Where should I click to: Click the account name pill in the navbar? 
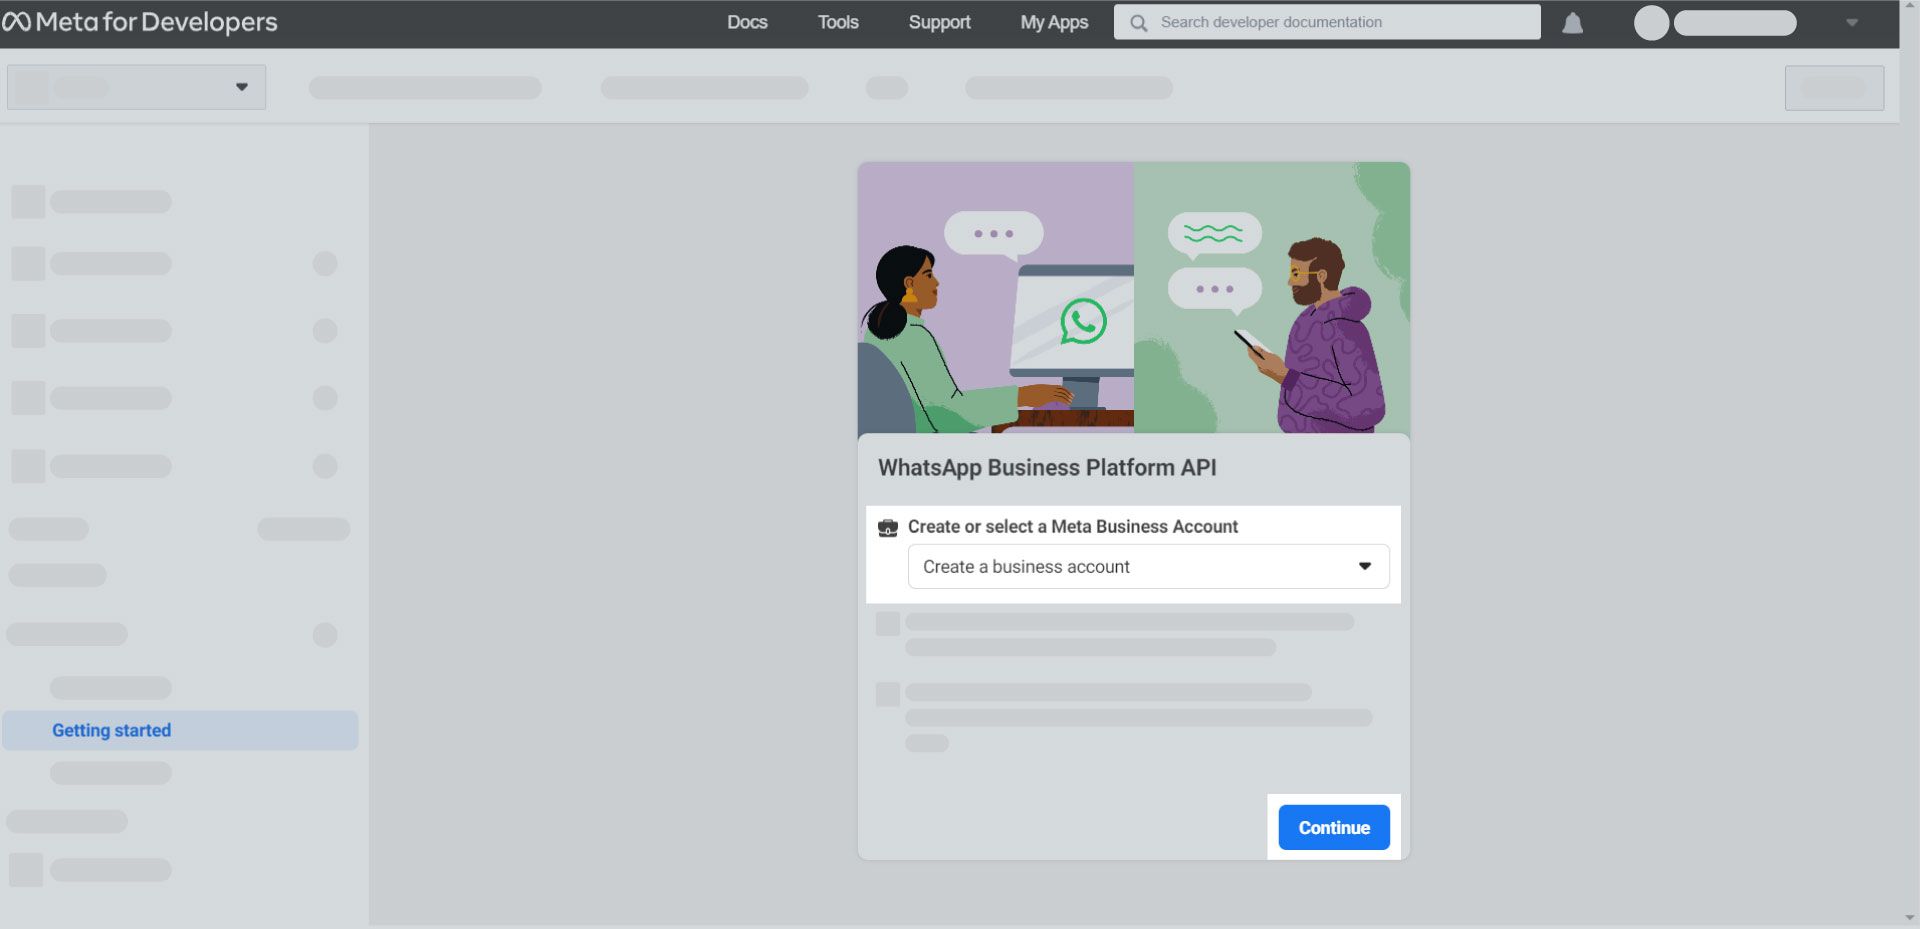(1735, 21)
